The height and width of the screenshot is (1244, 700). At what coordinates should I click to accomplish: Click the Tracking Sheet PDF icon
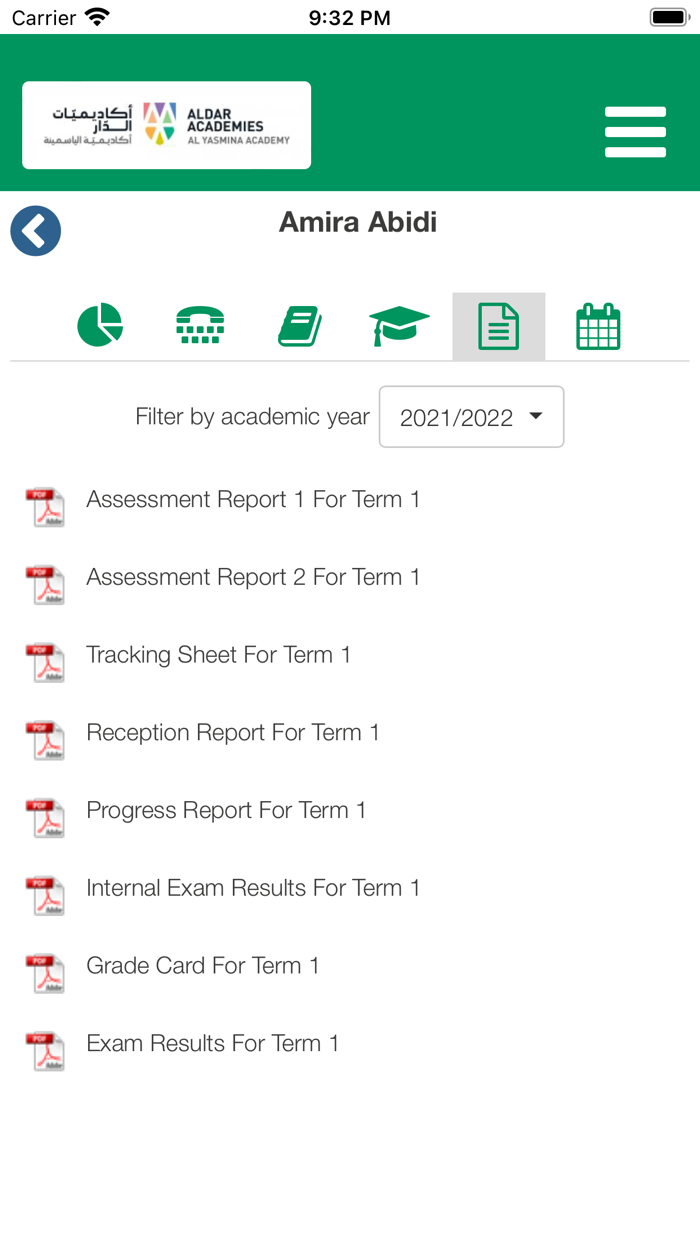pyautogui.click(x=45, y=661)
